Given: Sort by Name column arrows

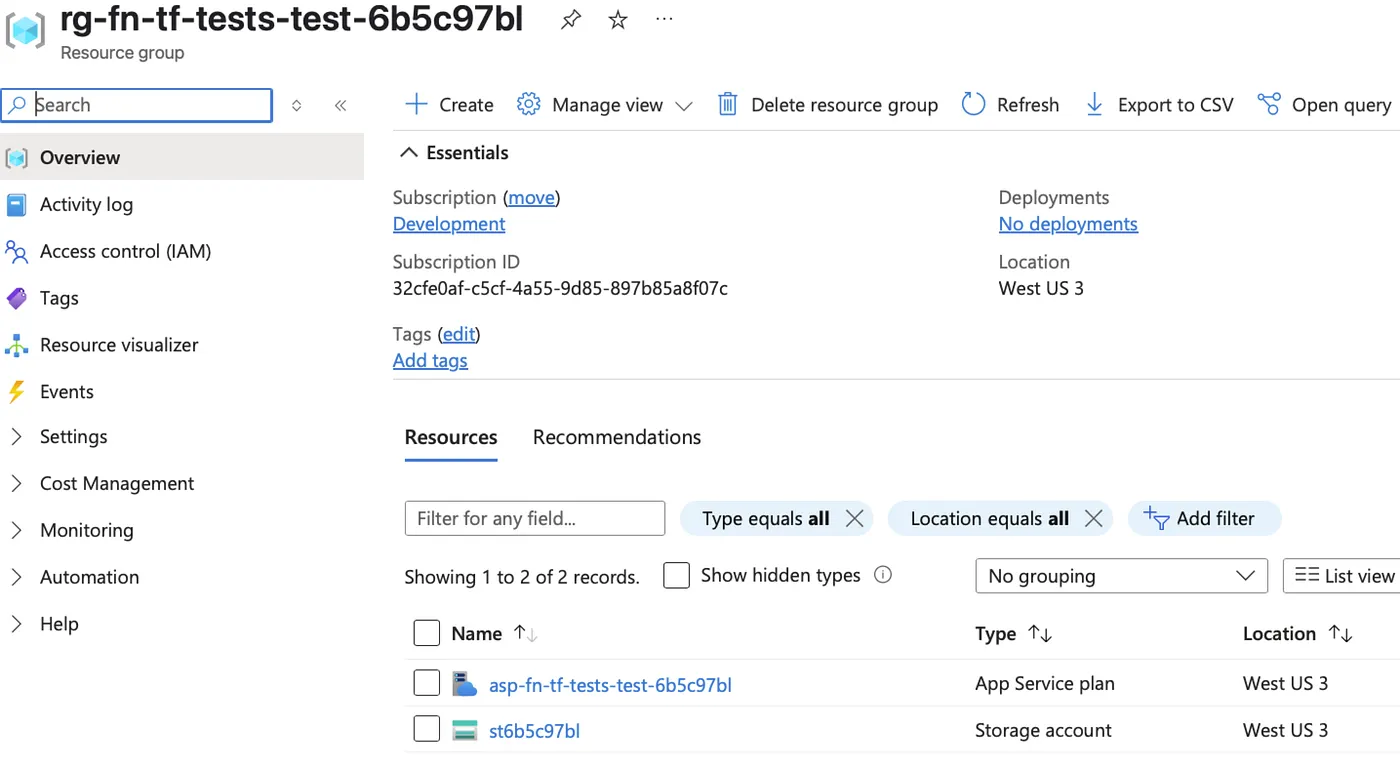Looking at the screenshot, I should [525, 633].
